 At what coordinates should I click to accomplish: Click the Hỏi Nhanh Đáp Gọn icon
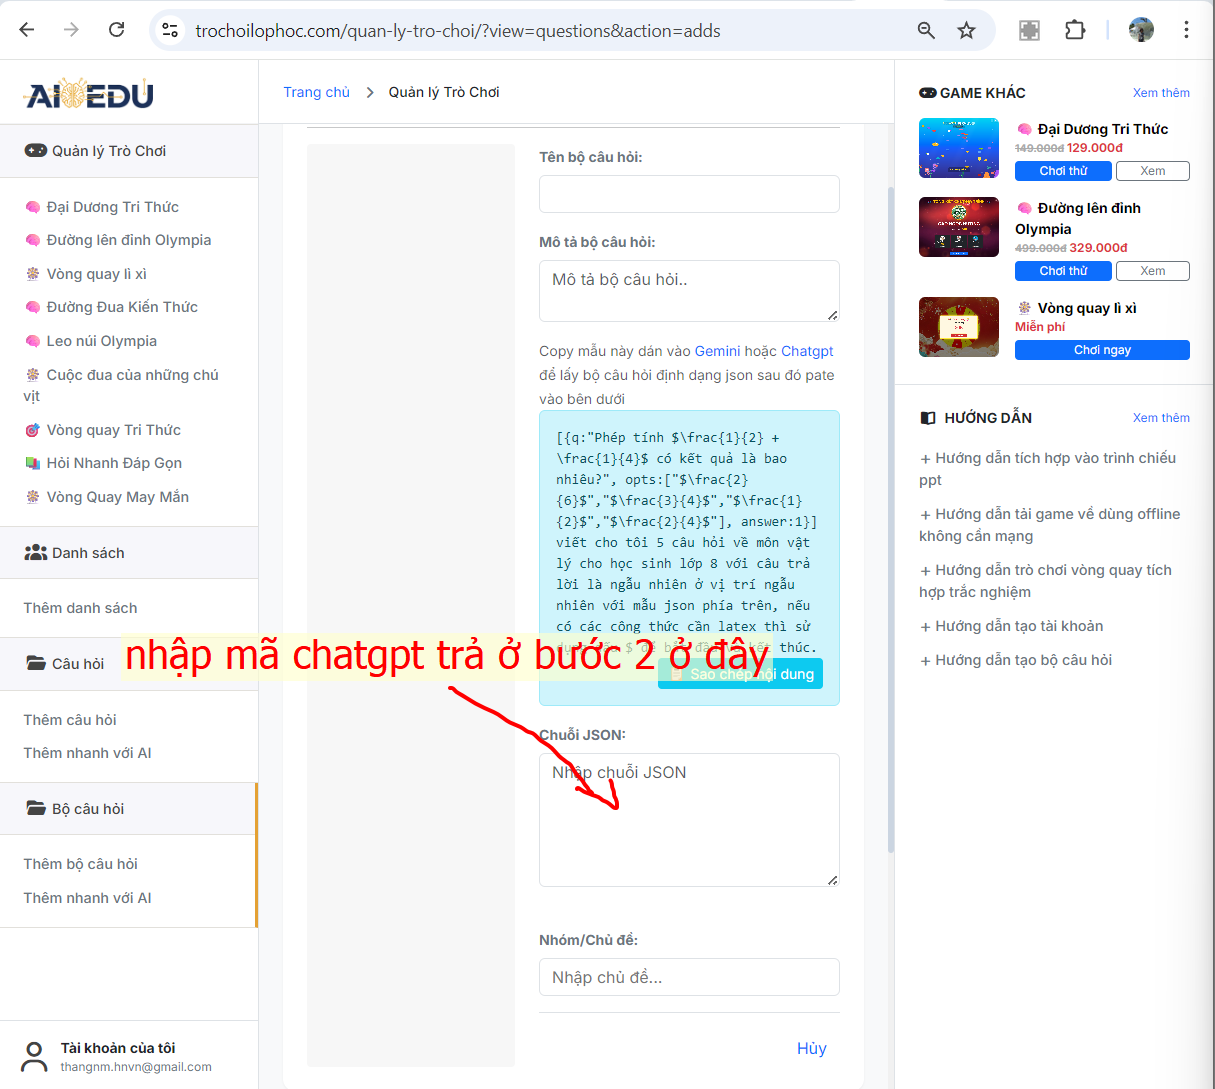point(32,463)
